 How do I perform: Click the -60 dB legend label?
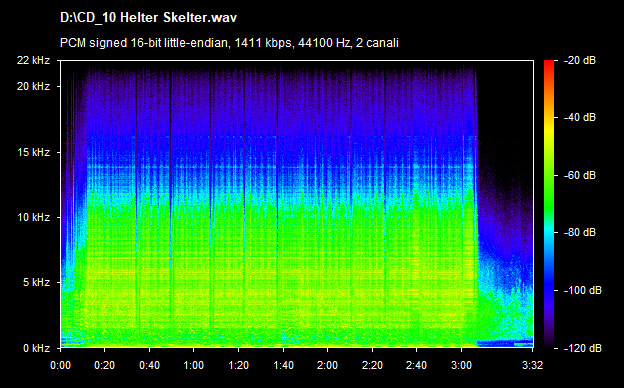pos(579,175)
